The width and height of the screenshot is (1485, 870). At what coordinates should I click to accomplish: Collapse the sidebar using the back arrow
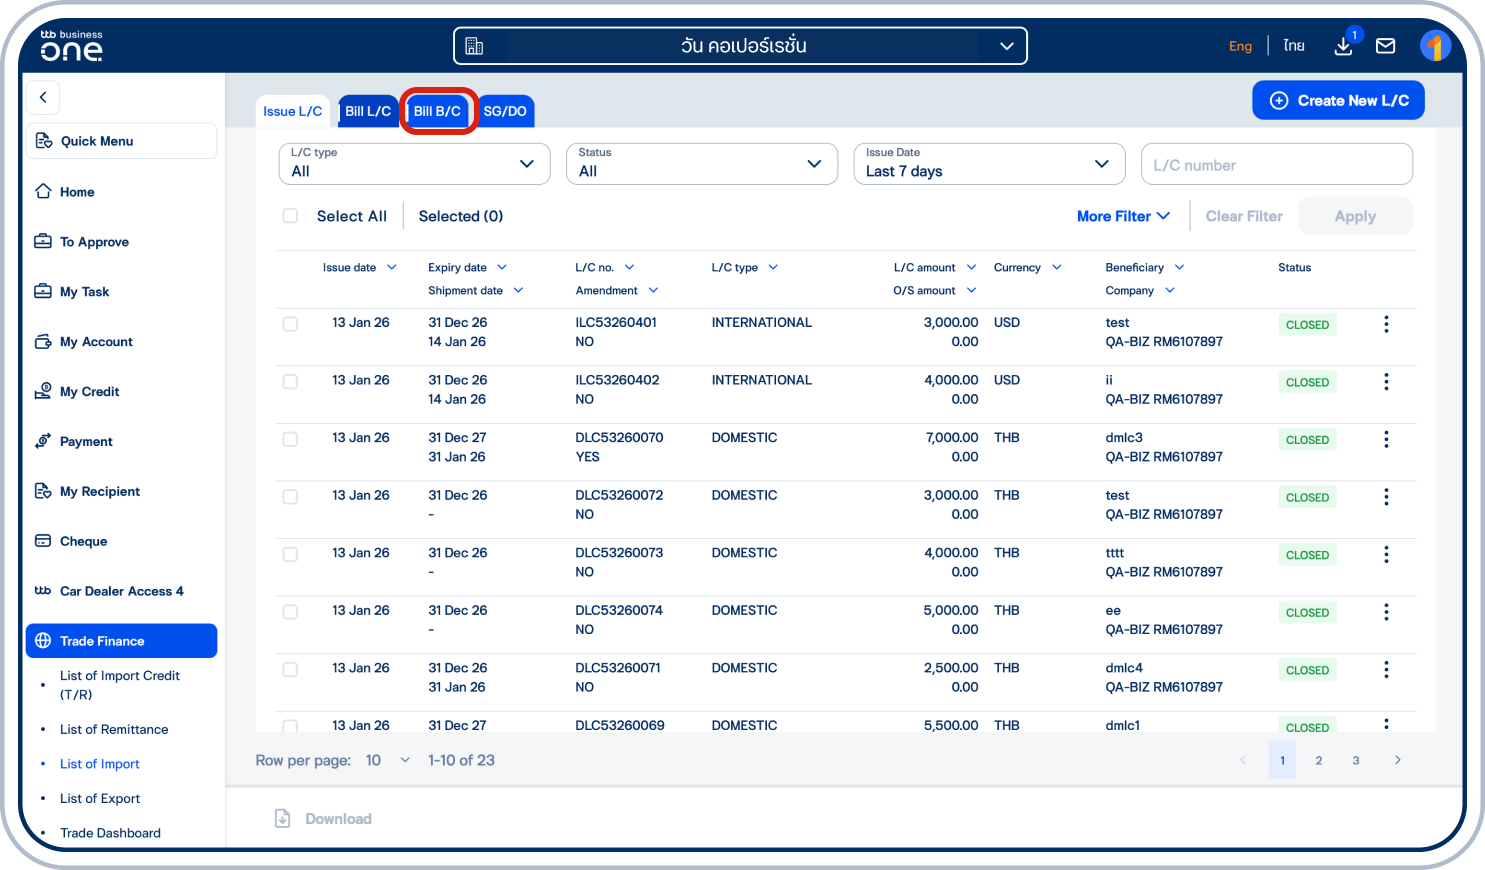43,97
